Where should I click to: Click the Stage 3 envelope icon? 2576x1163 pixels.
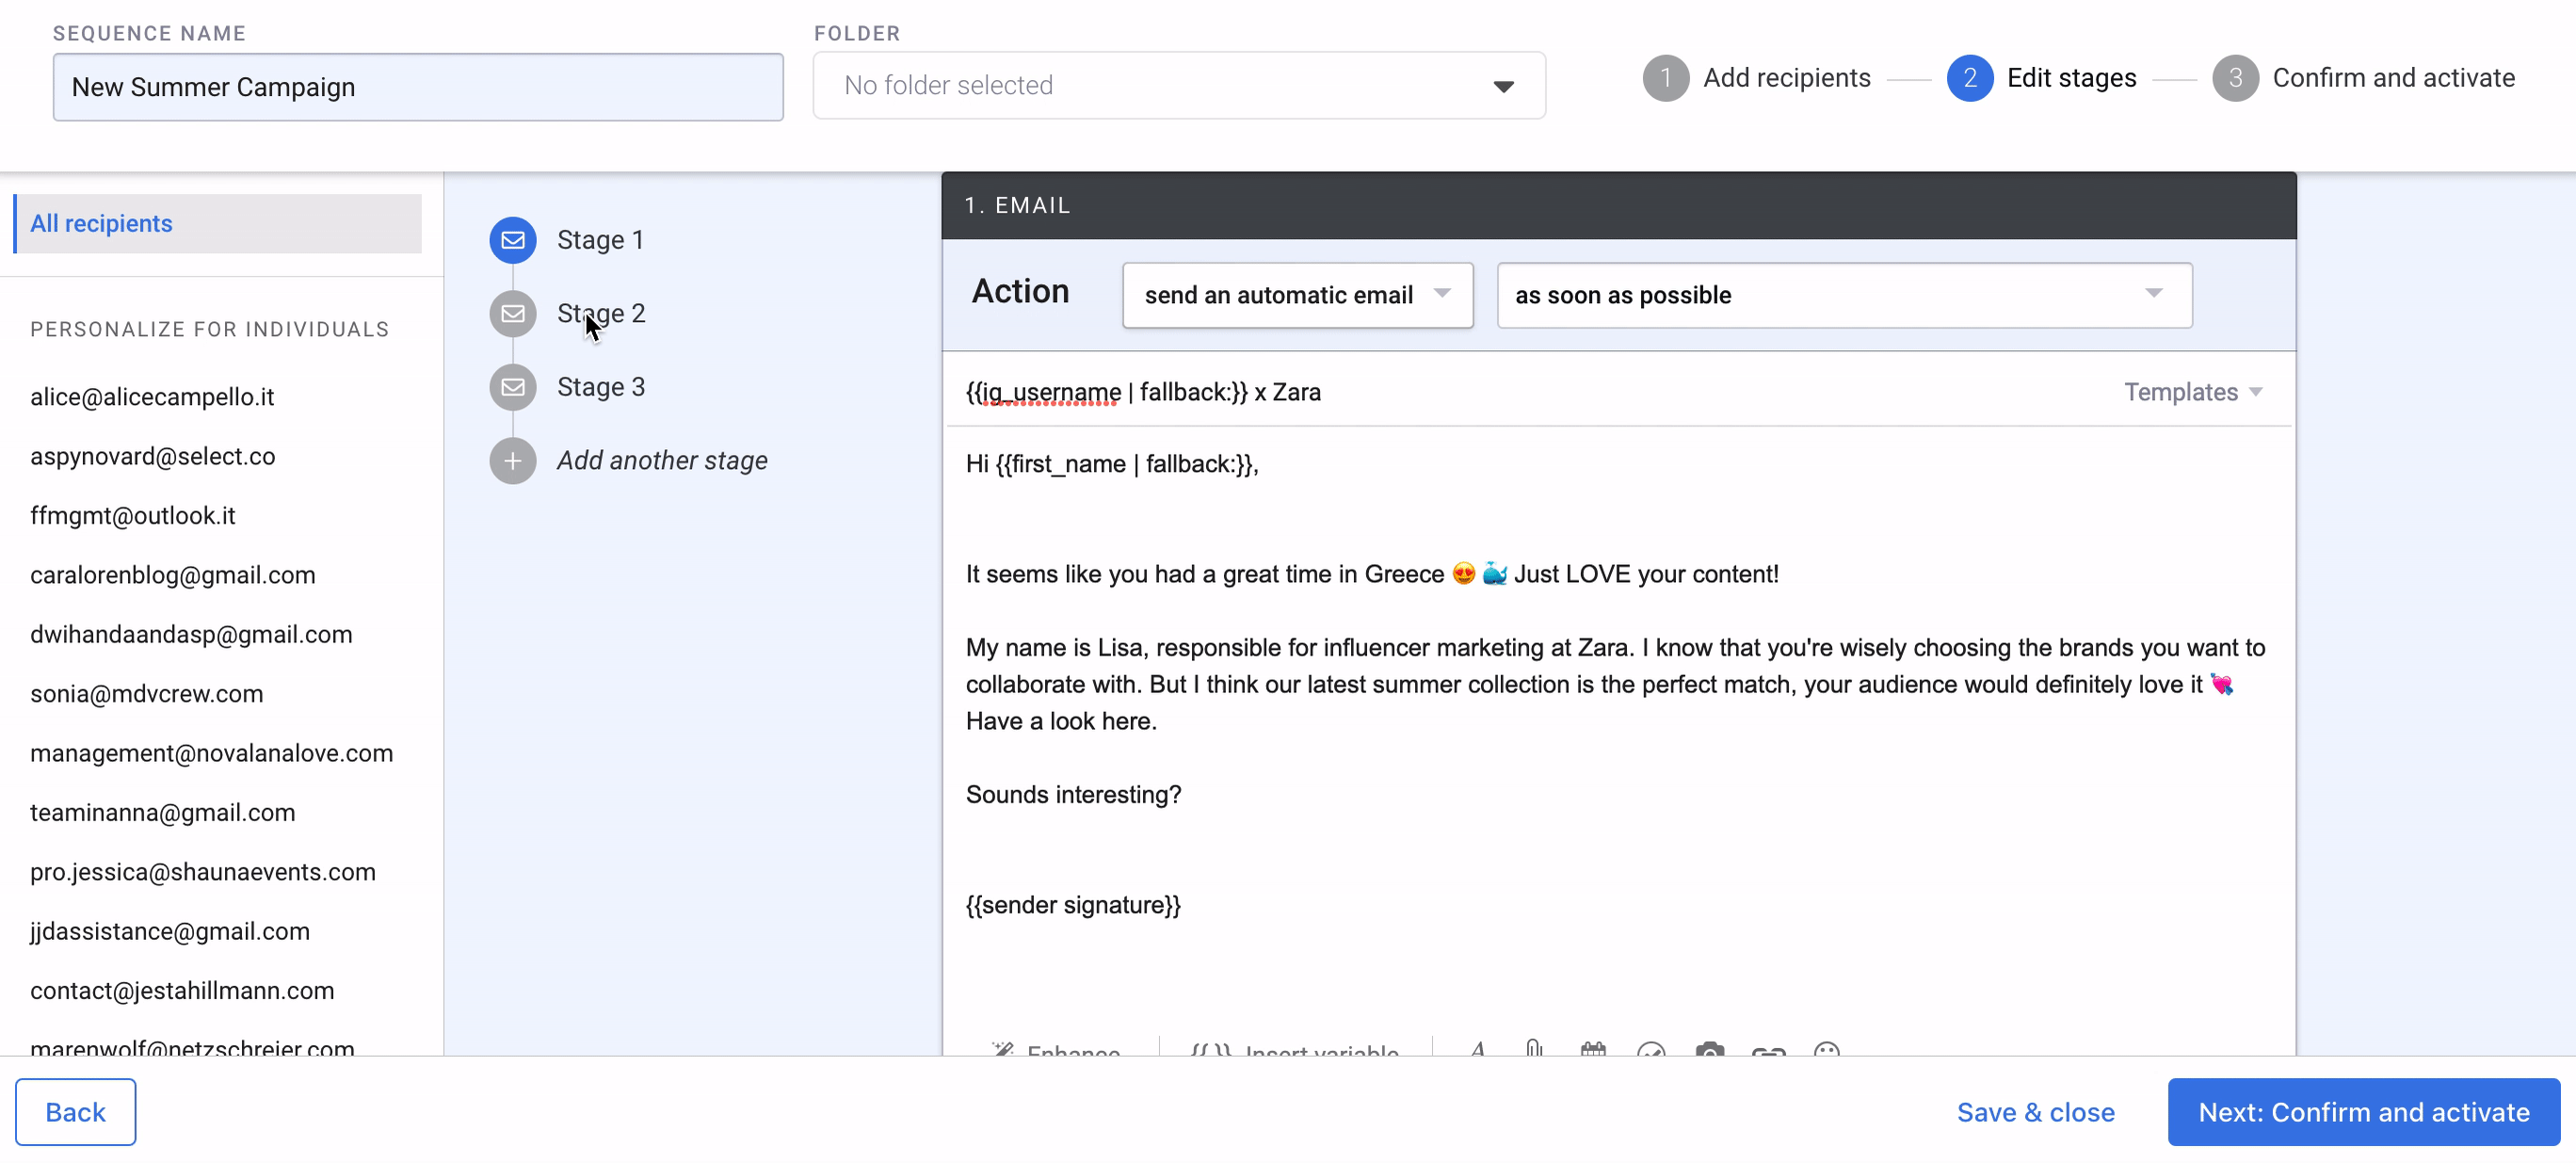512,387
